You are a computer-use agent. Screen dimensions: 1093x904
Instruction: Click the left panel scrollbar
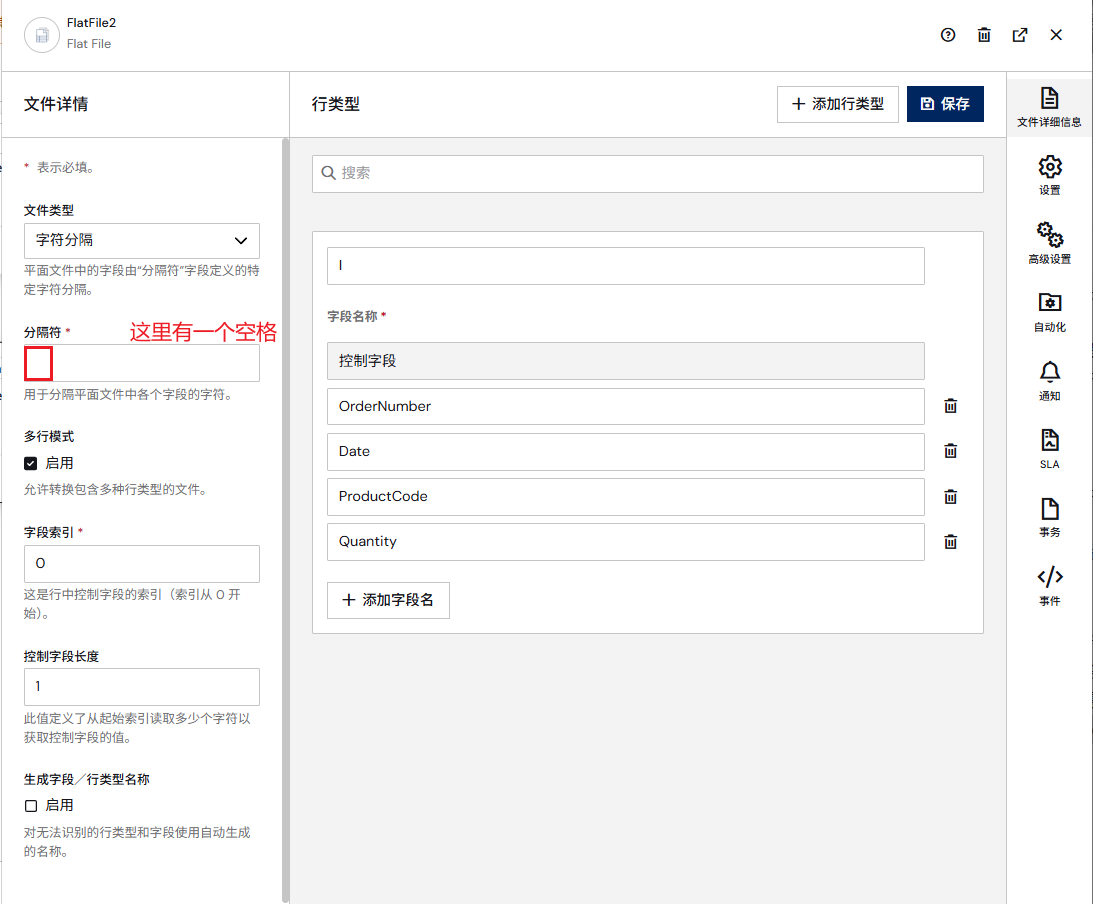pos(285,520)
